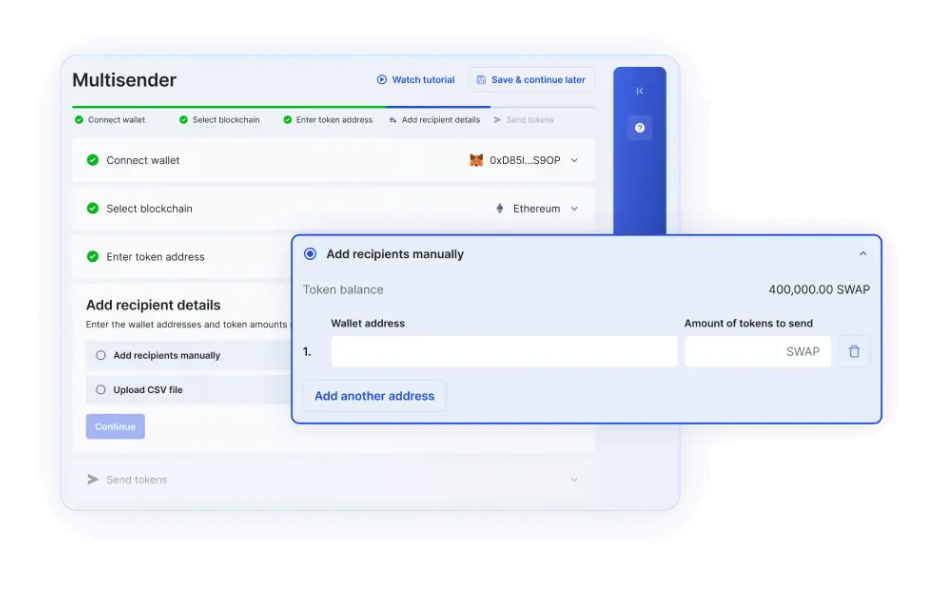The height and width of the screenshot is (593, 935).
Task: Click the Amount of tokens to send field
Action: point(757,351)
